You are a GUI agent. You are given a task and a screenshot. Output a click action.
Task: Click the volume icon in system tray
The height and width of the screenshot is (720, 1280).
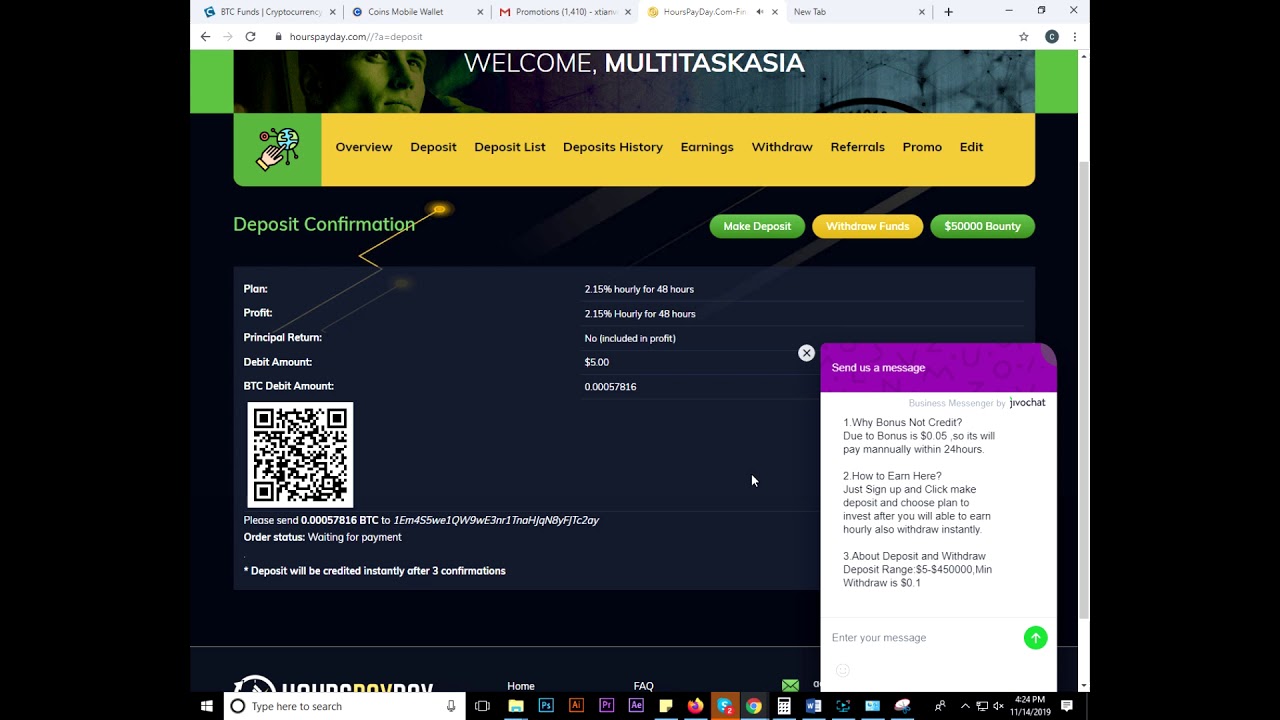click(x=998, y=706)
